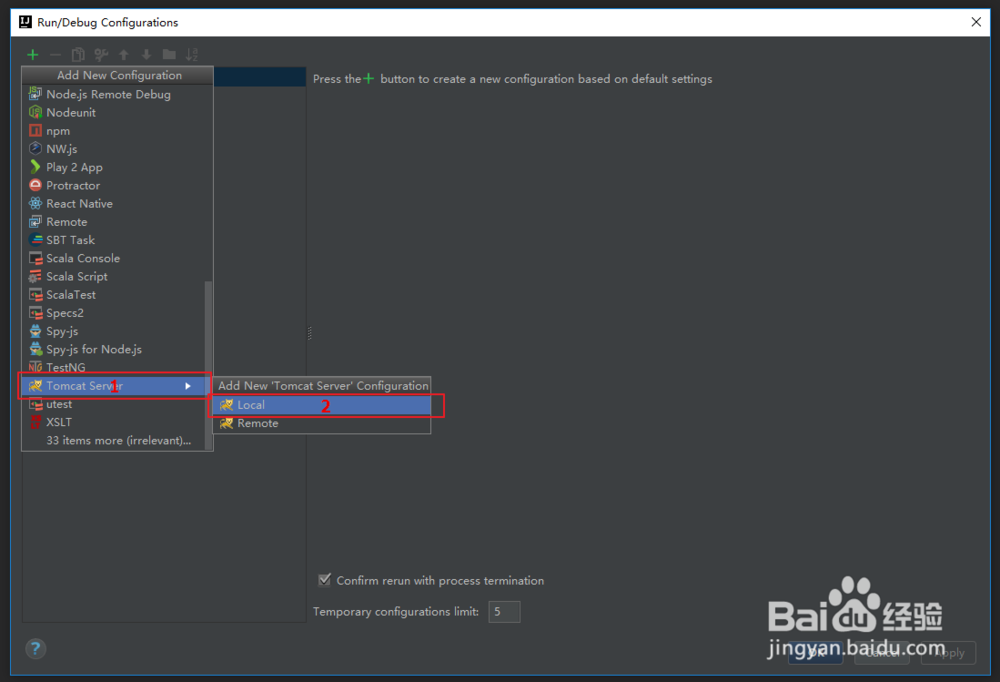Pick TestNG configuration type
Image resolution: width=1000 pixels, height=682 pixels.
pos(114,367)
